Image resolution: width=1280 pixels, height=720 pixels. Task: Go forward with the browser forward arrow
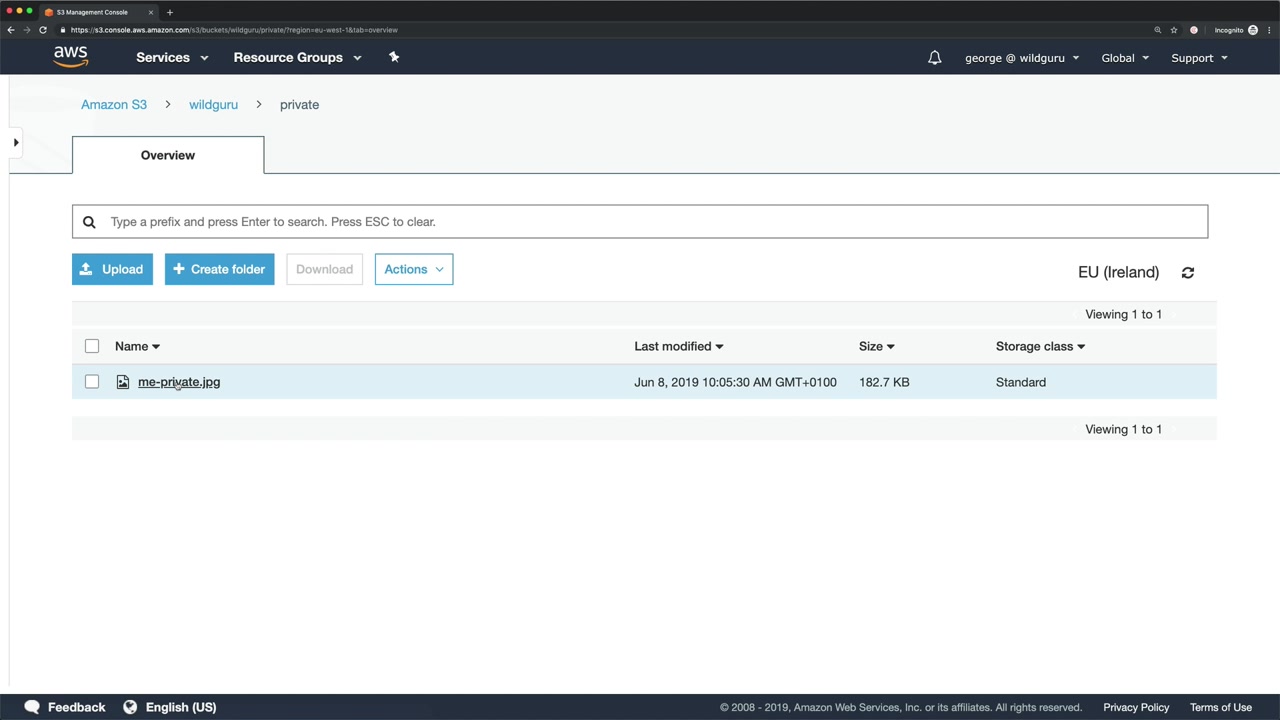pos(27,30)
